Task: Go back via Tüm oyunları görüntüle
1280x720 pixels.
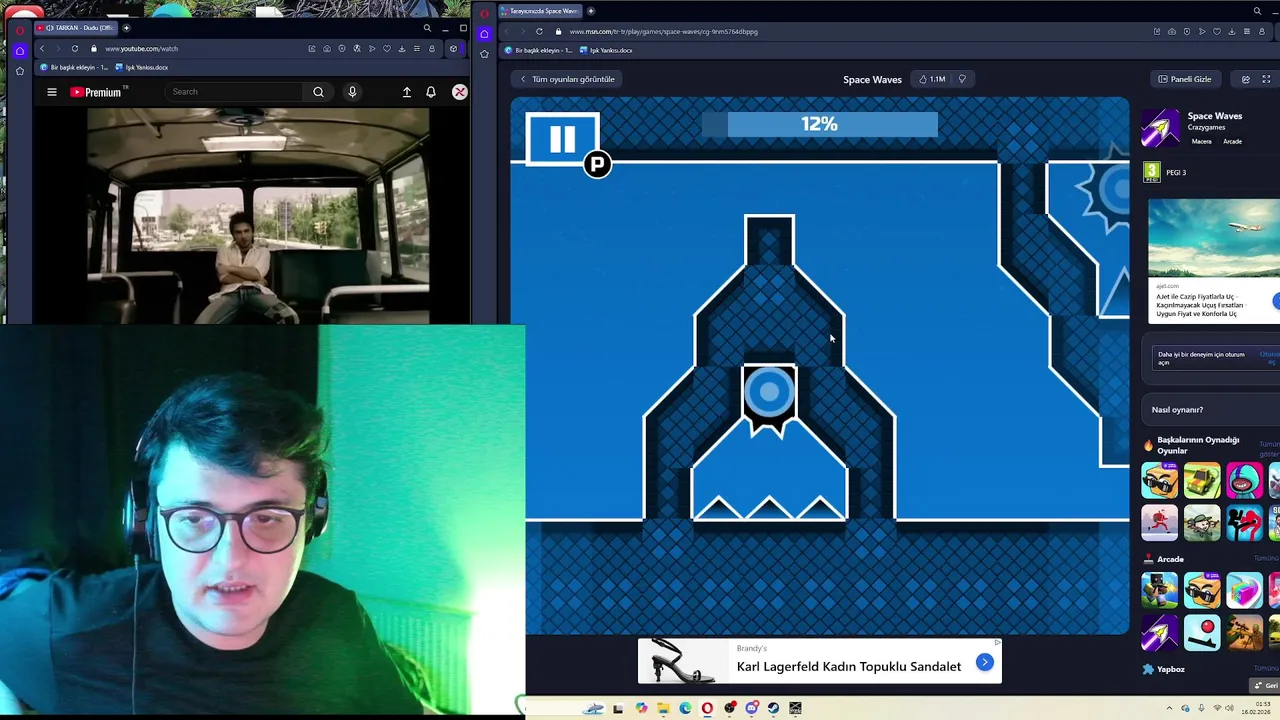Action: pos(567,79)
